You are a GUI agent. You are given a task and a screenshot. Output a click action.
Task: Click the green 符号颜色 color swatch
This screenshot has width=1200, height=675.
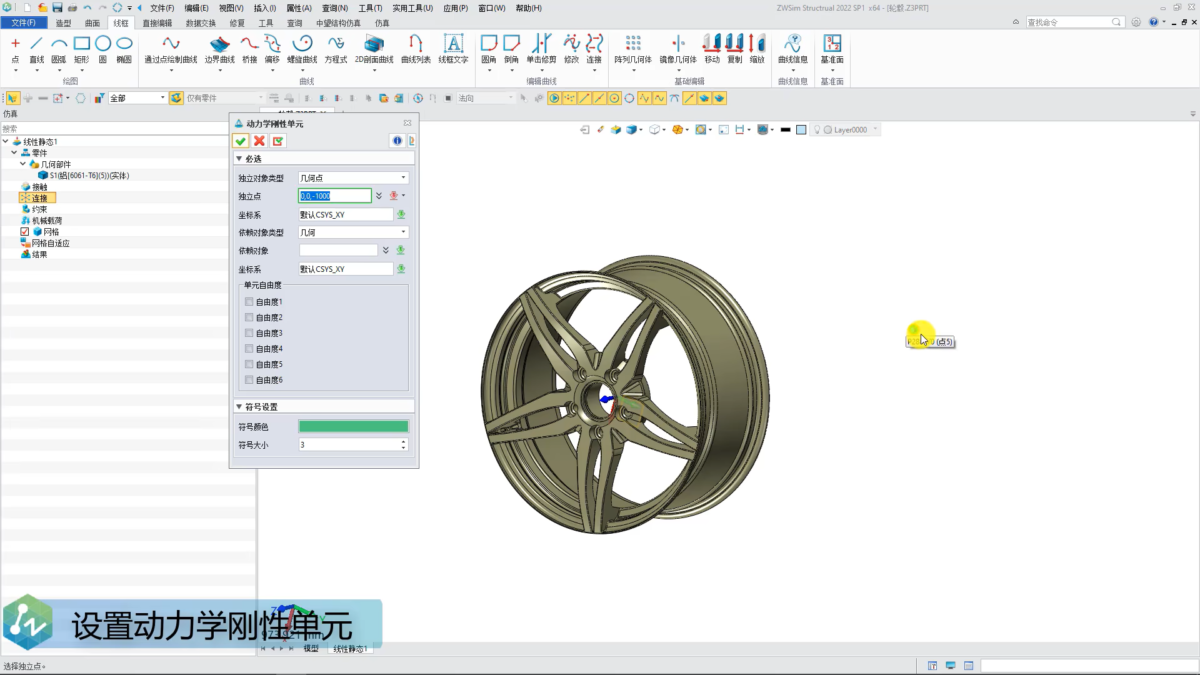353,427
